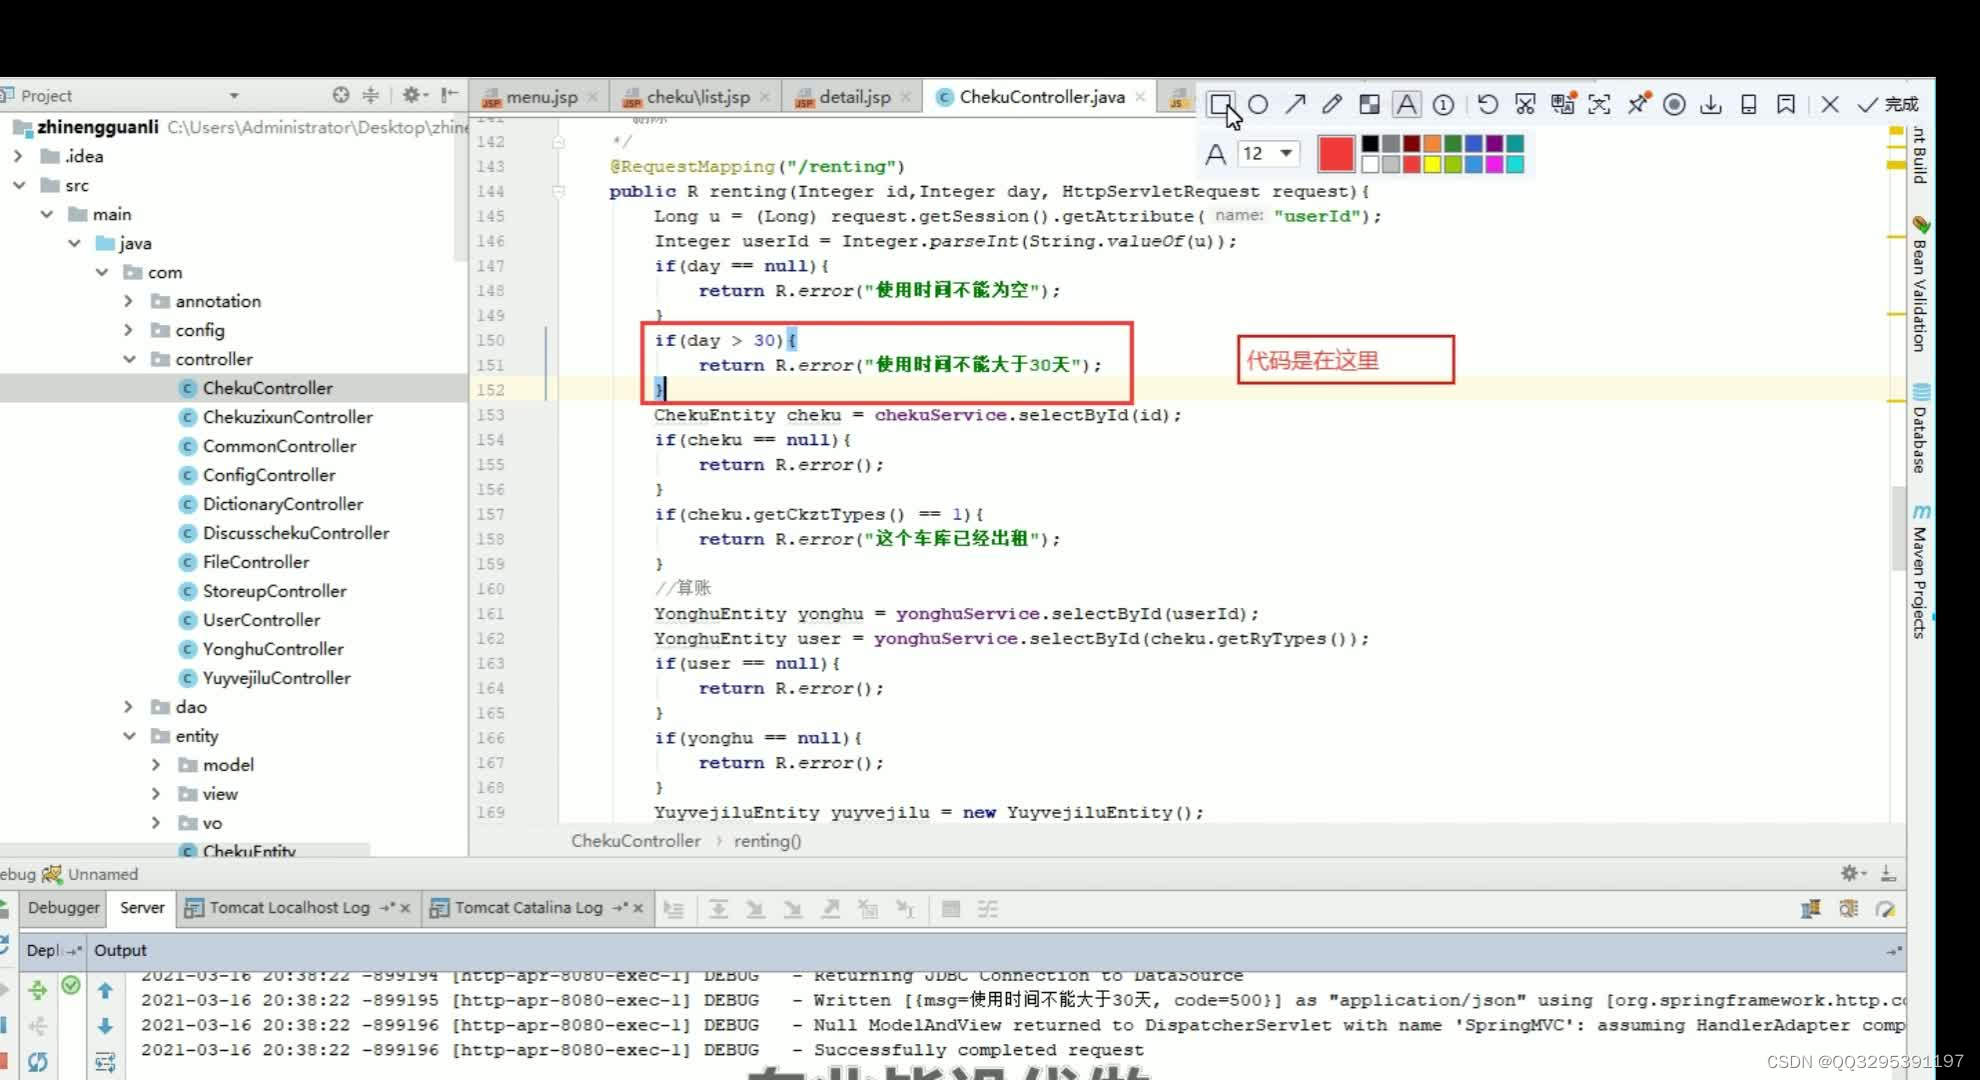Open the Bean Validation side panel

[x=1920, y=285]
